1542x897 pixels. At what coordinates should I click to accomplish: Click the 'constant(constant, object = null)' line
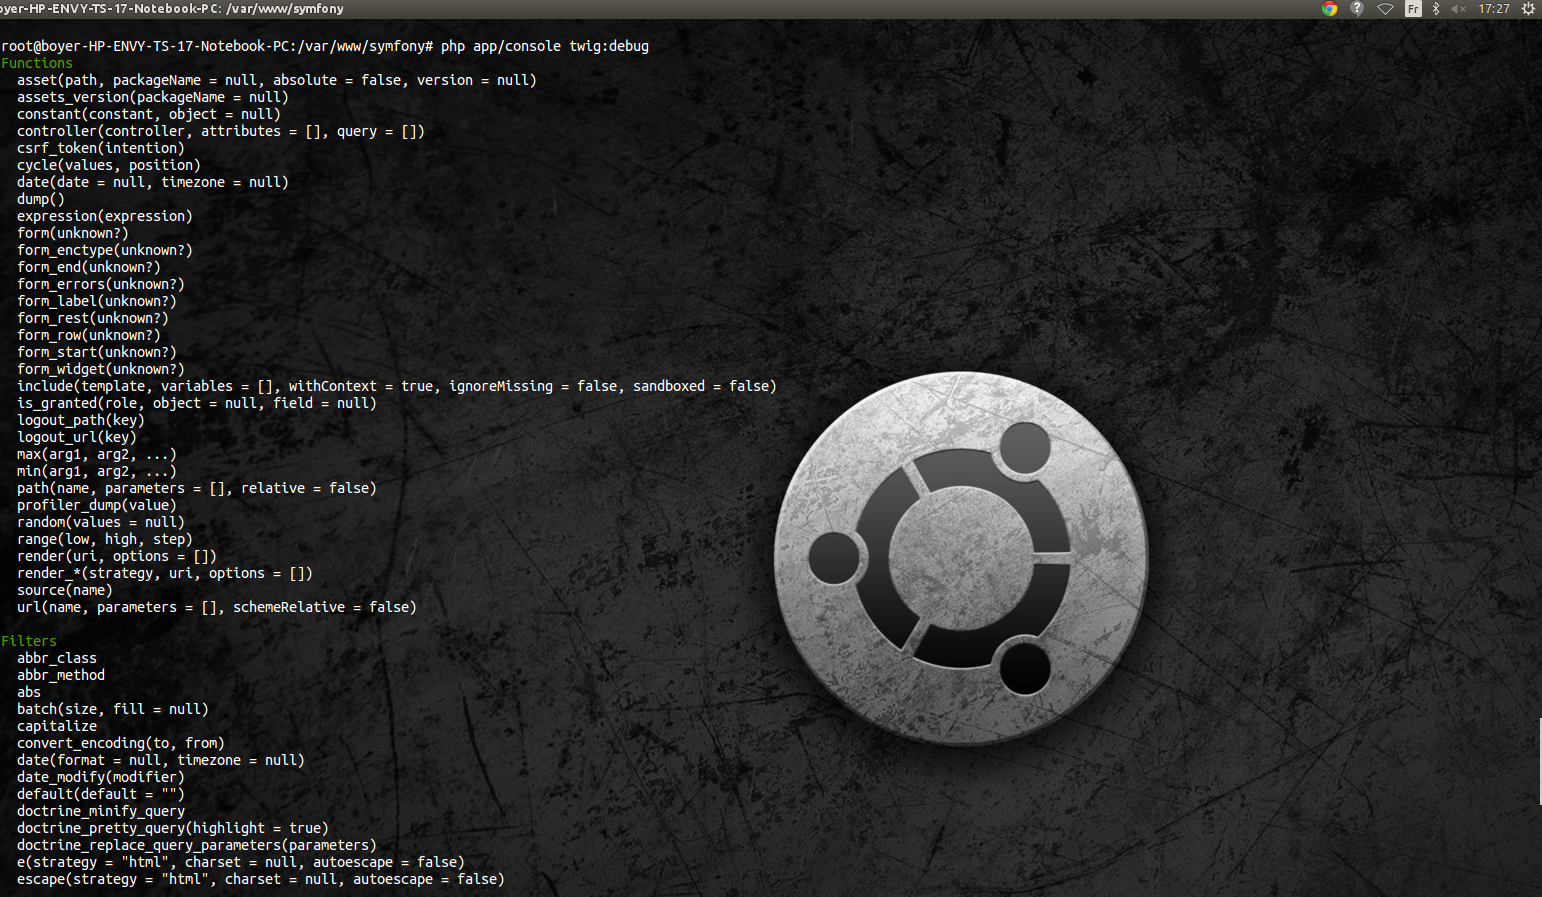click(149, 114)
